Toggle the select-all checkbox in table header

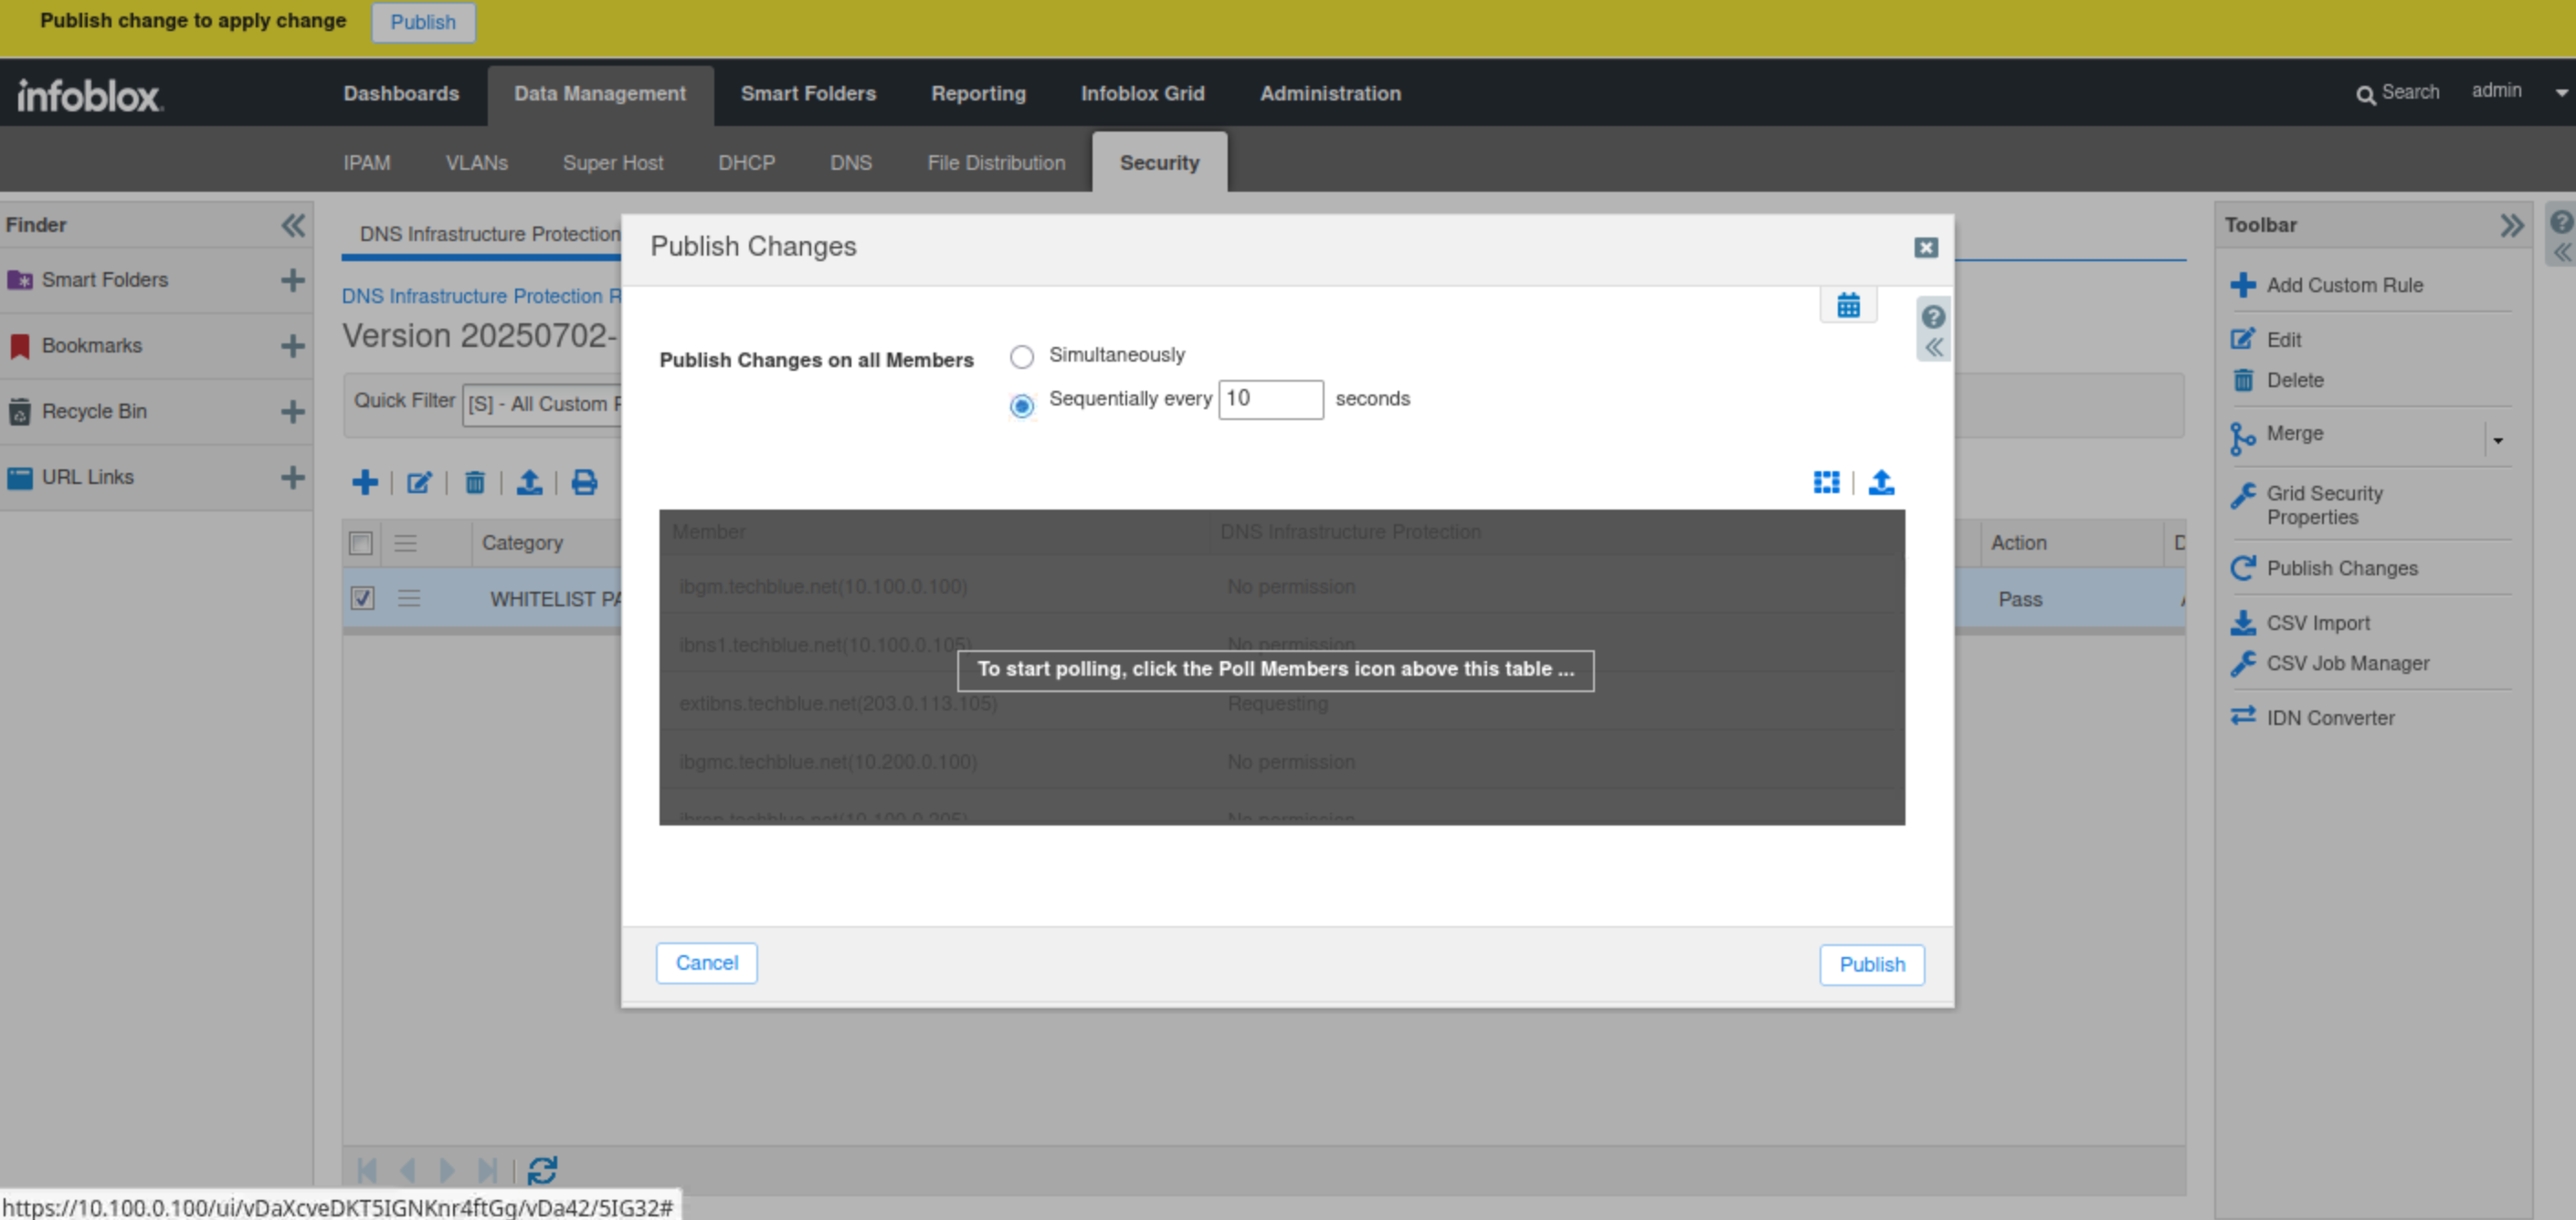[x=361, y=543]
